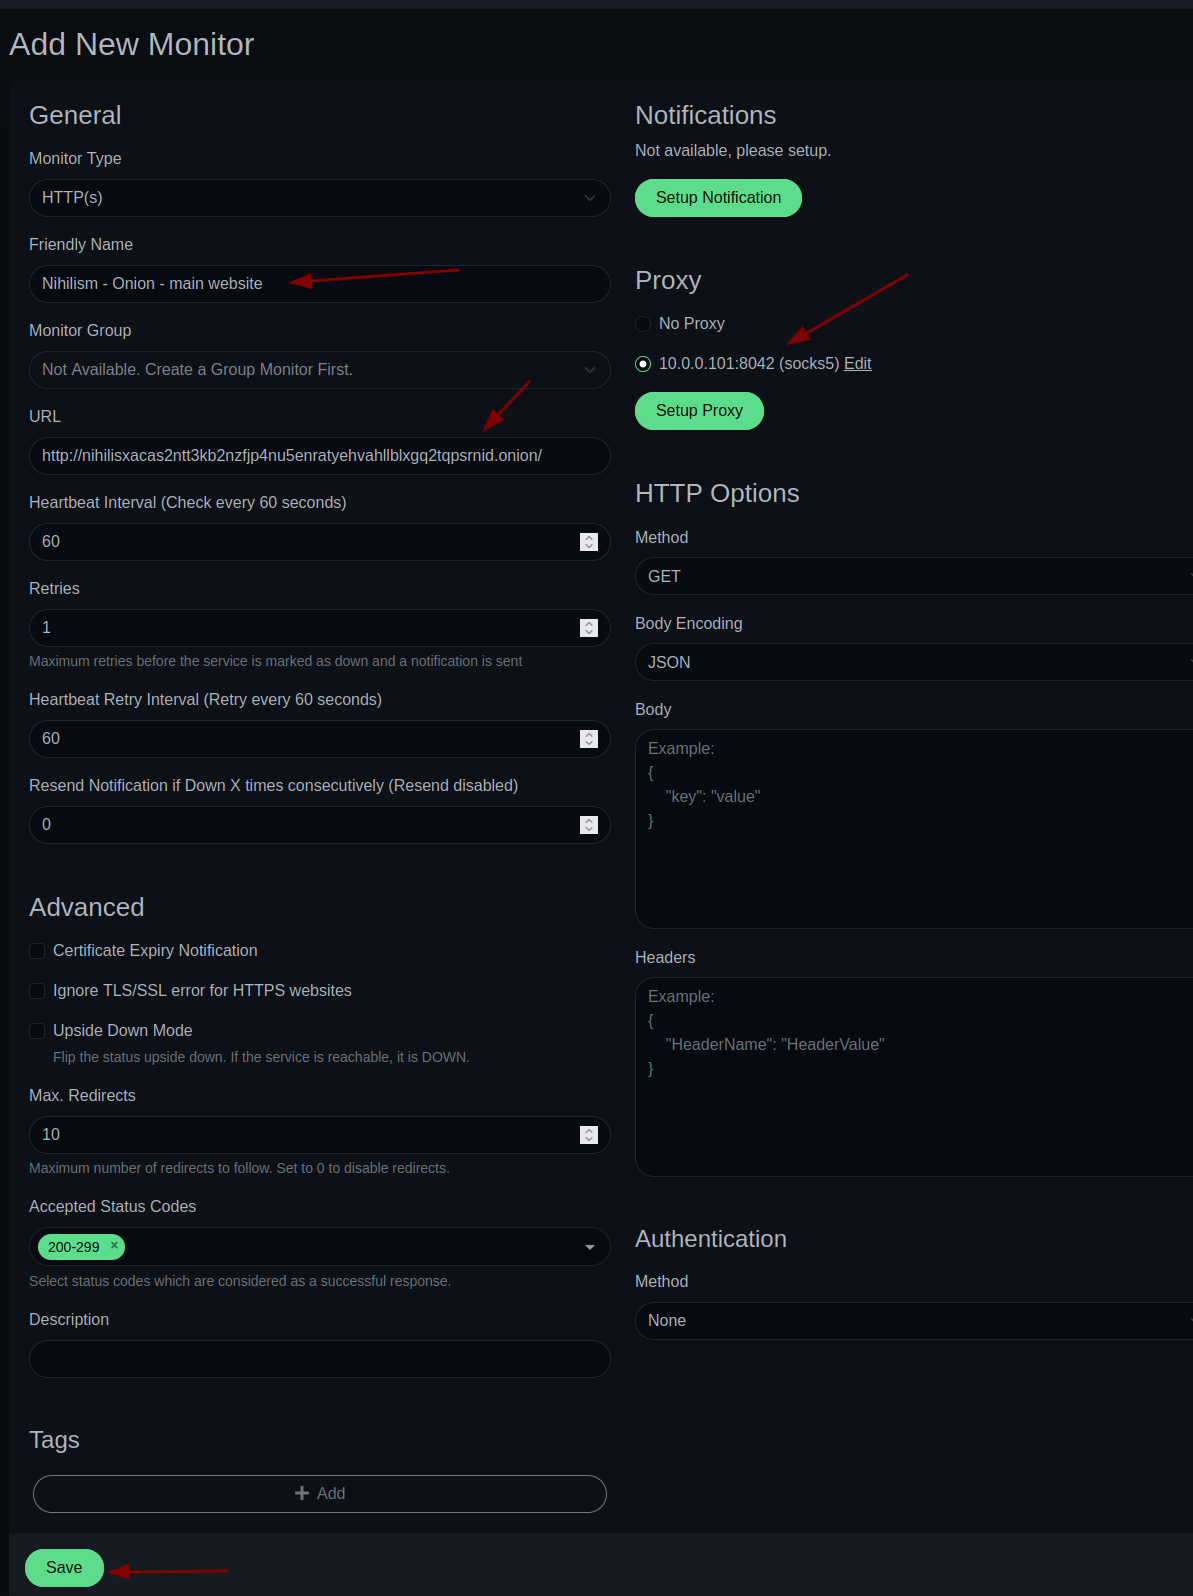Remove the 200-299 status code tag
This screenshot has height=1596, width=1193.
point(114,1245)
